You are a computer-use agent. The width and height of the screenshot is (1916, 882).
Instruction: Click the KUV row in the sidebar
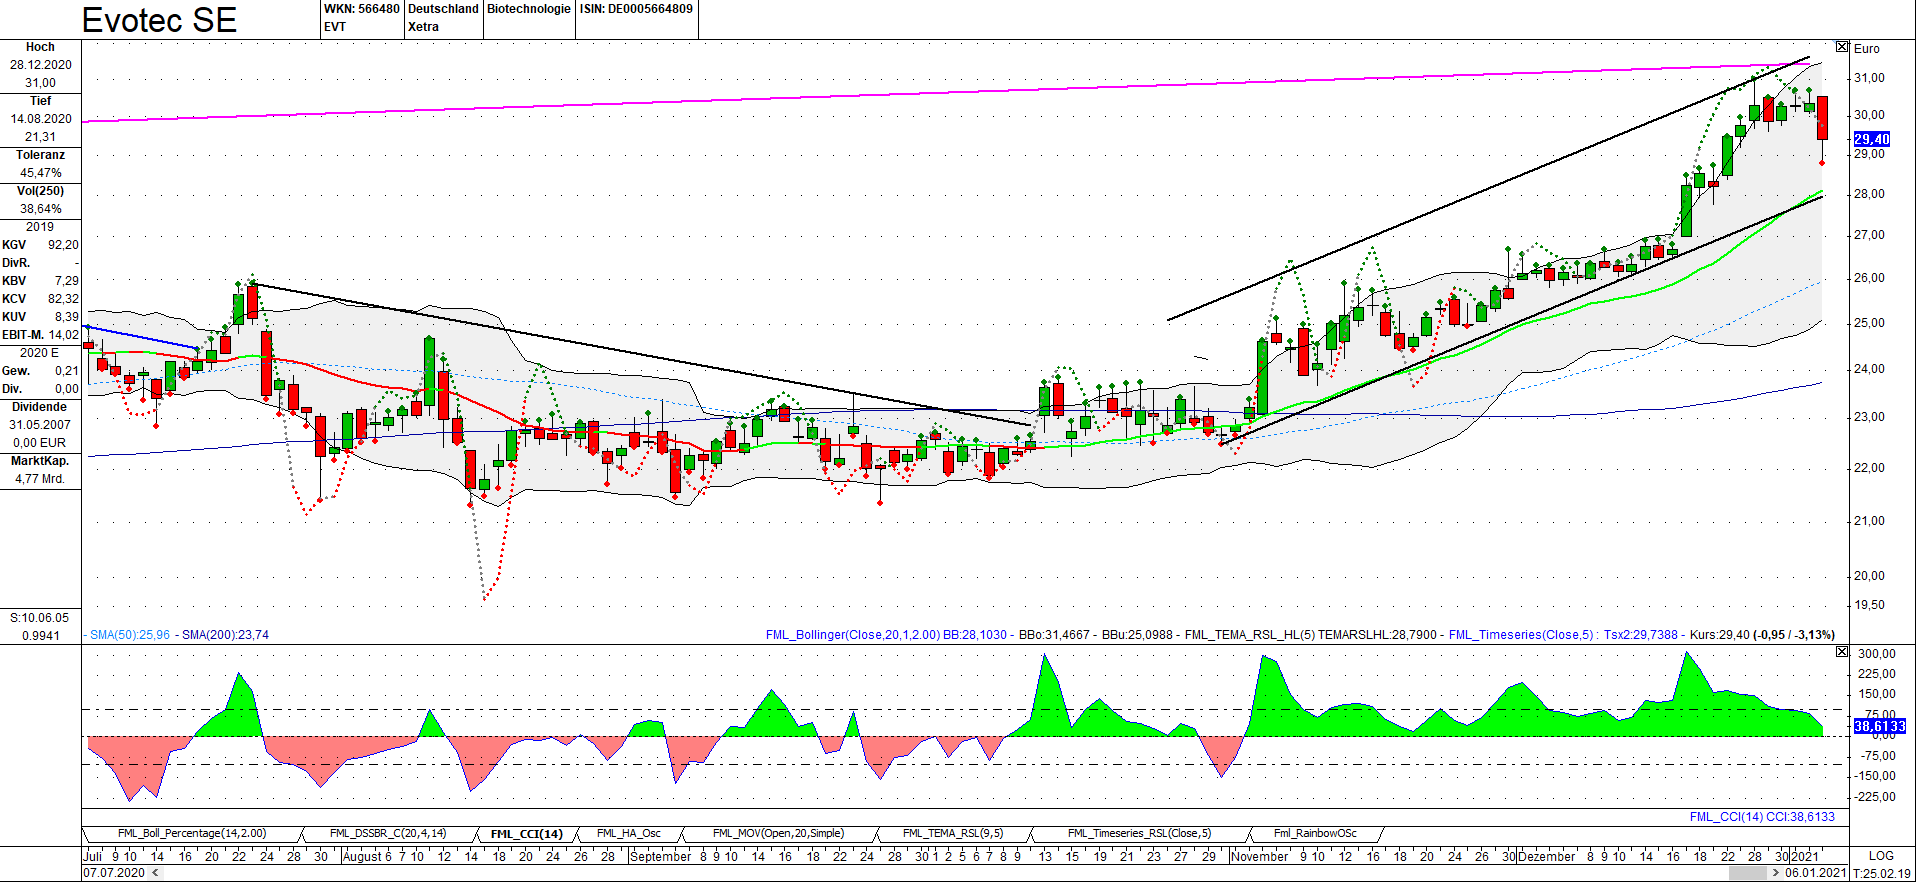point(40,317)
